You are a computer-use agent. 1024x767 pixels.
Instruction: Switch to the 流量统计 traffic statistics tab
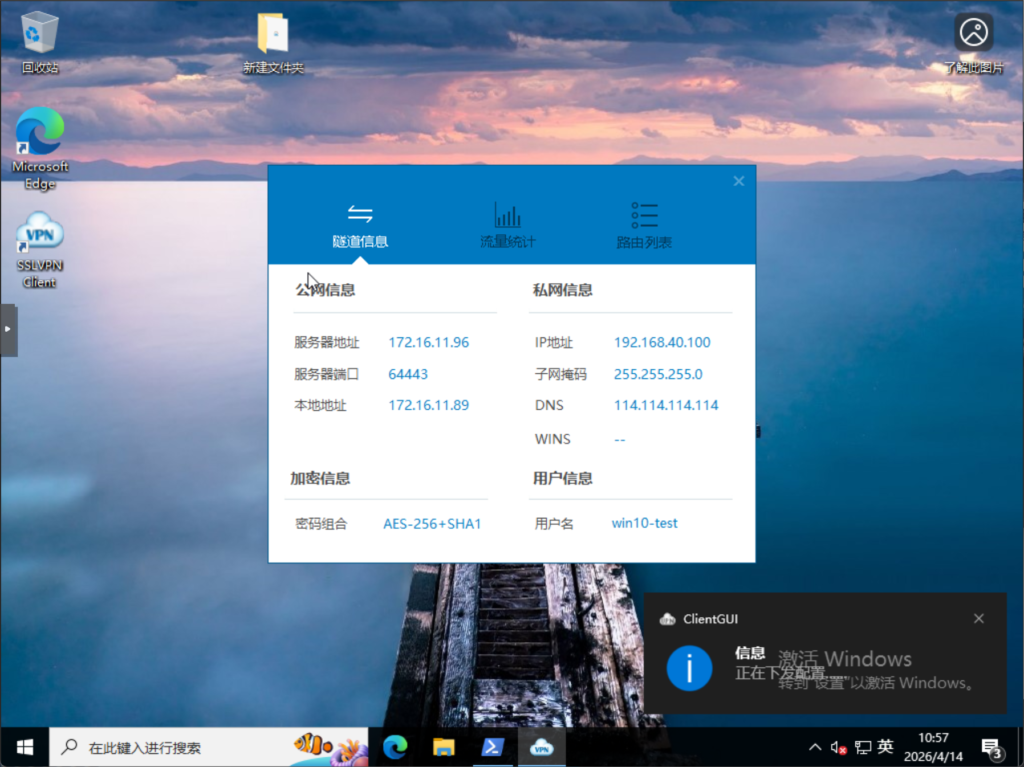pyautogui.click(x=508, y=224)
